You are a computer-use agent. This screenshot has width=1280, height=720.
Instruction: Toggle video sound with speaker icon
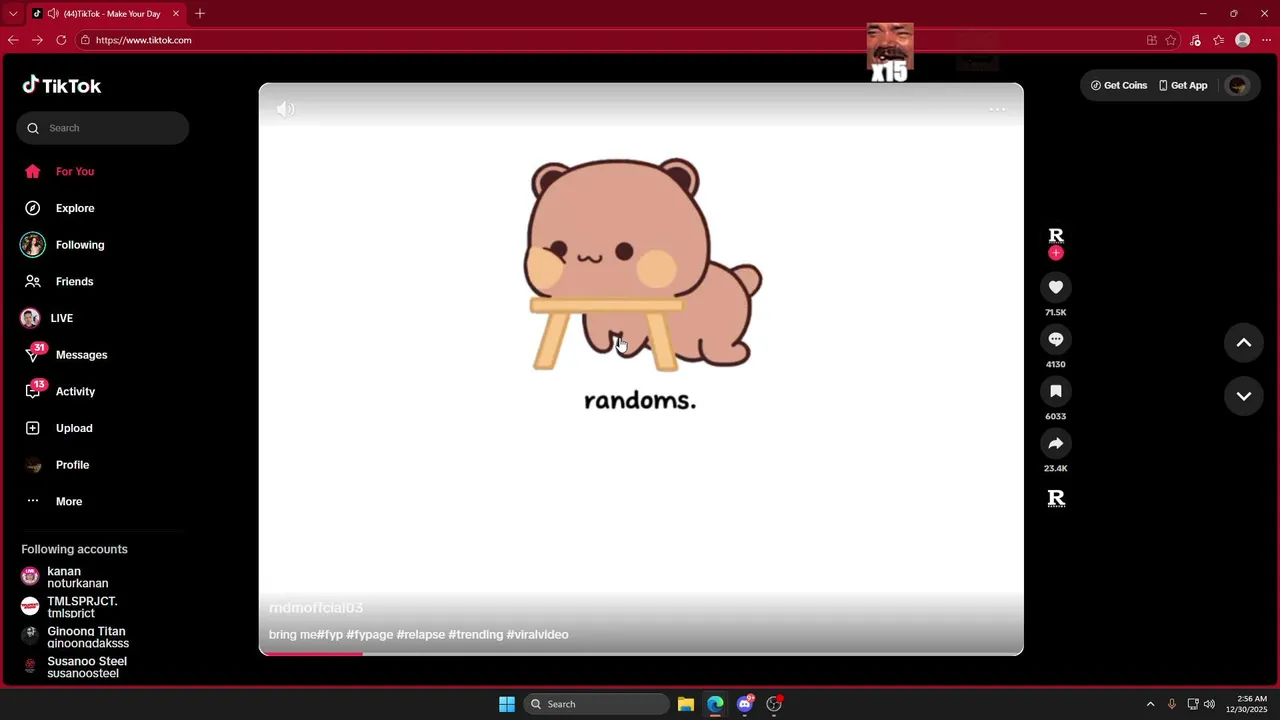click(x=285, y=109)
